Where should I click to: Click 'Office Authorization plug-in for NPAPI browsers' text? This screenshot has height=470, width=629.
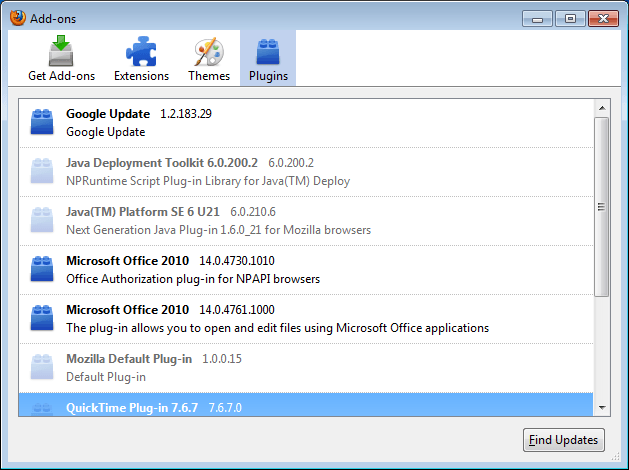193,279
